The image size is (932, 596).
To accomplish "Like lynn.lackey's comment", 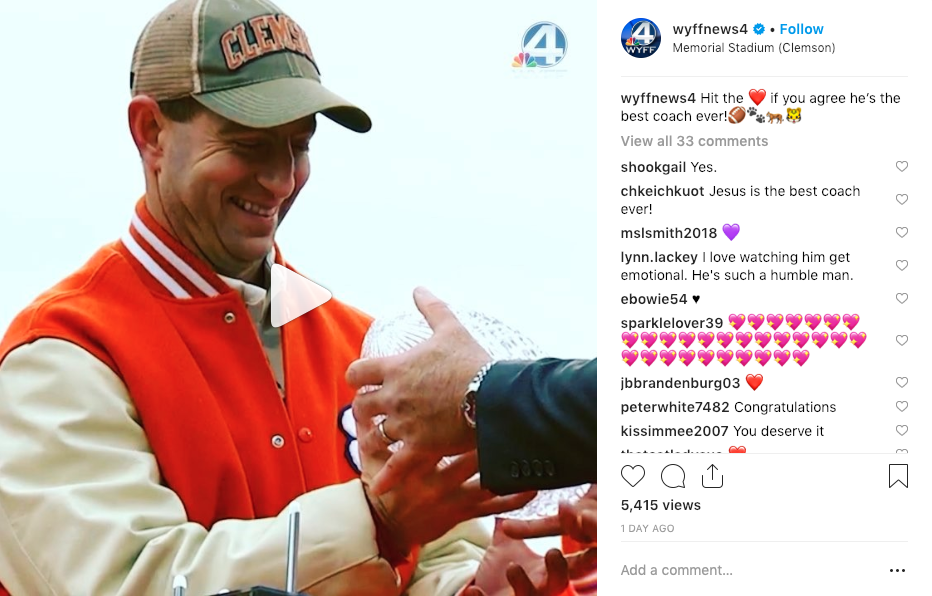I will [x=902, y=265].
